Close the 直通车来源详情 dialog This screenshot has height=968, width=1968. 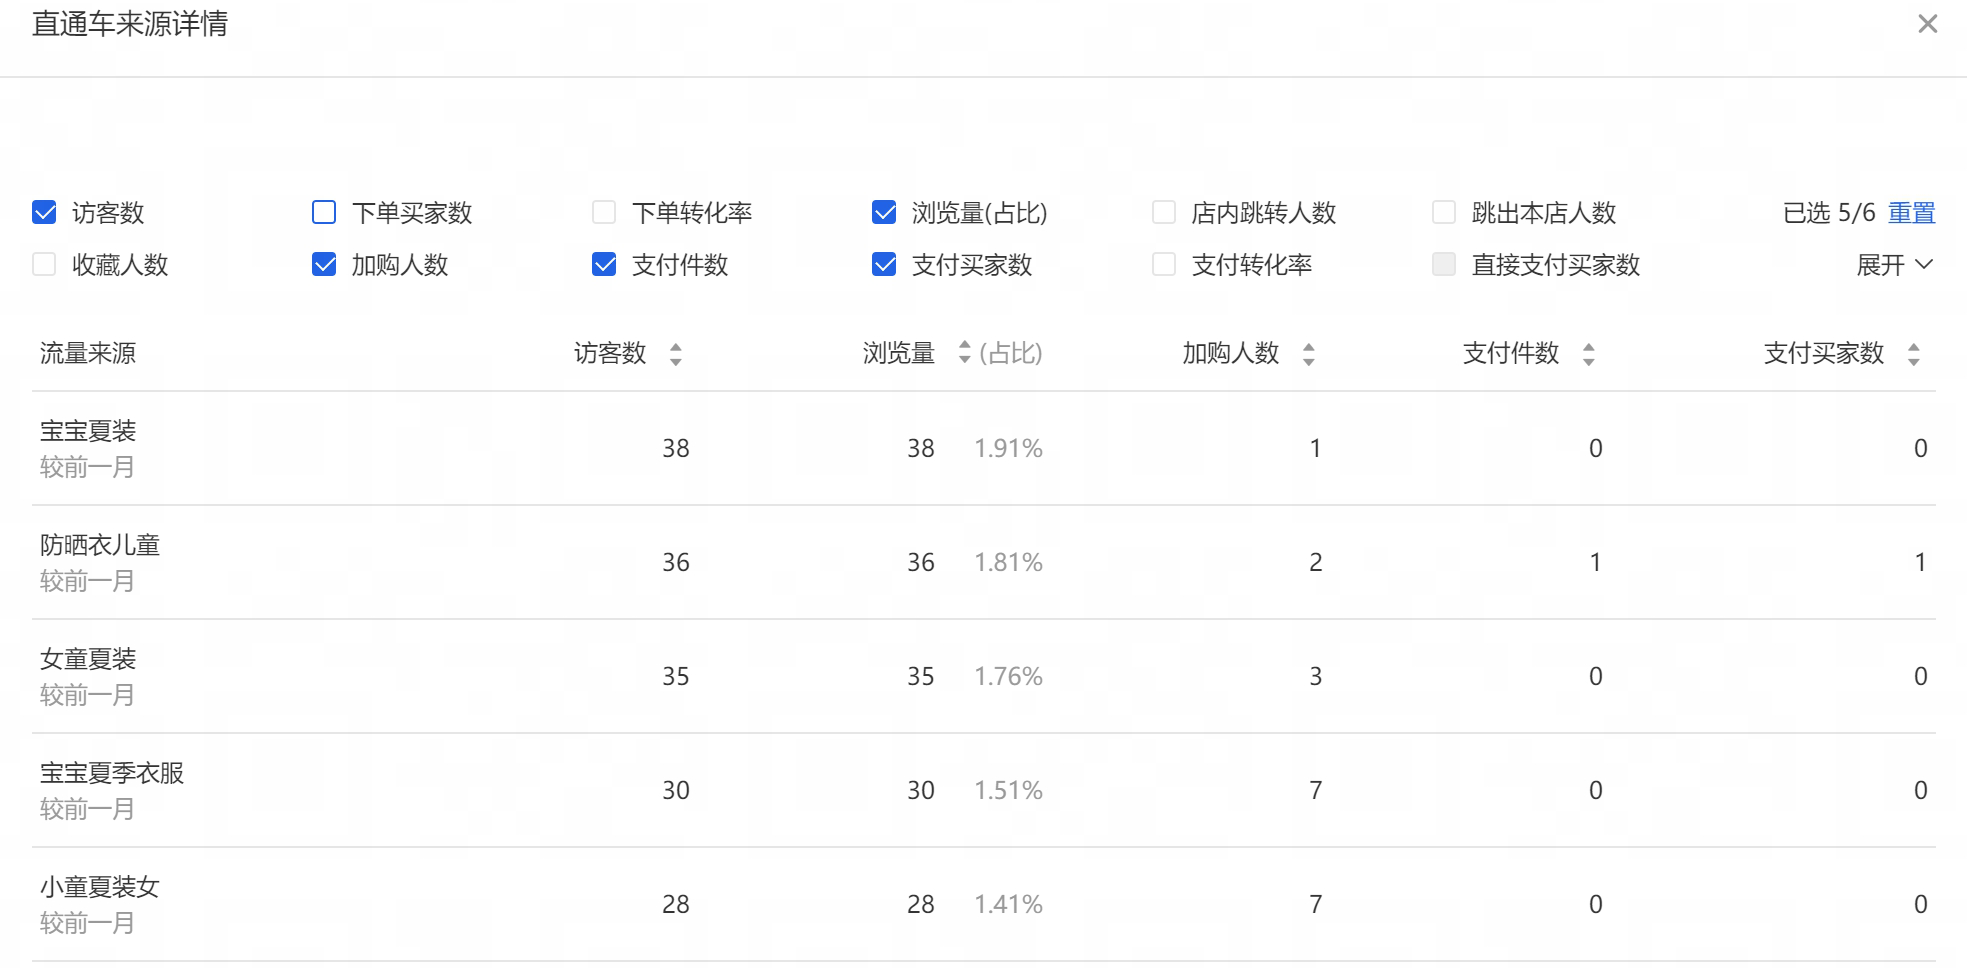1927,24
